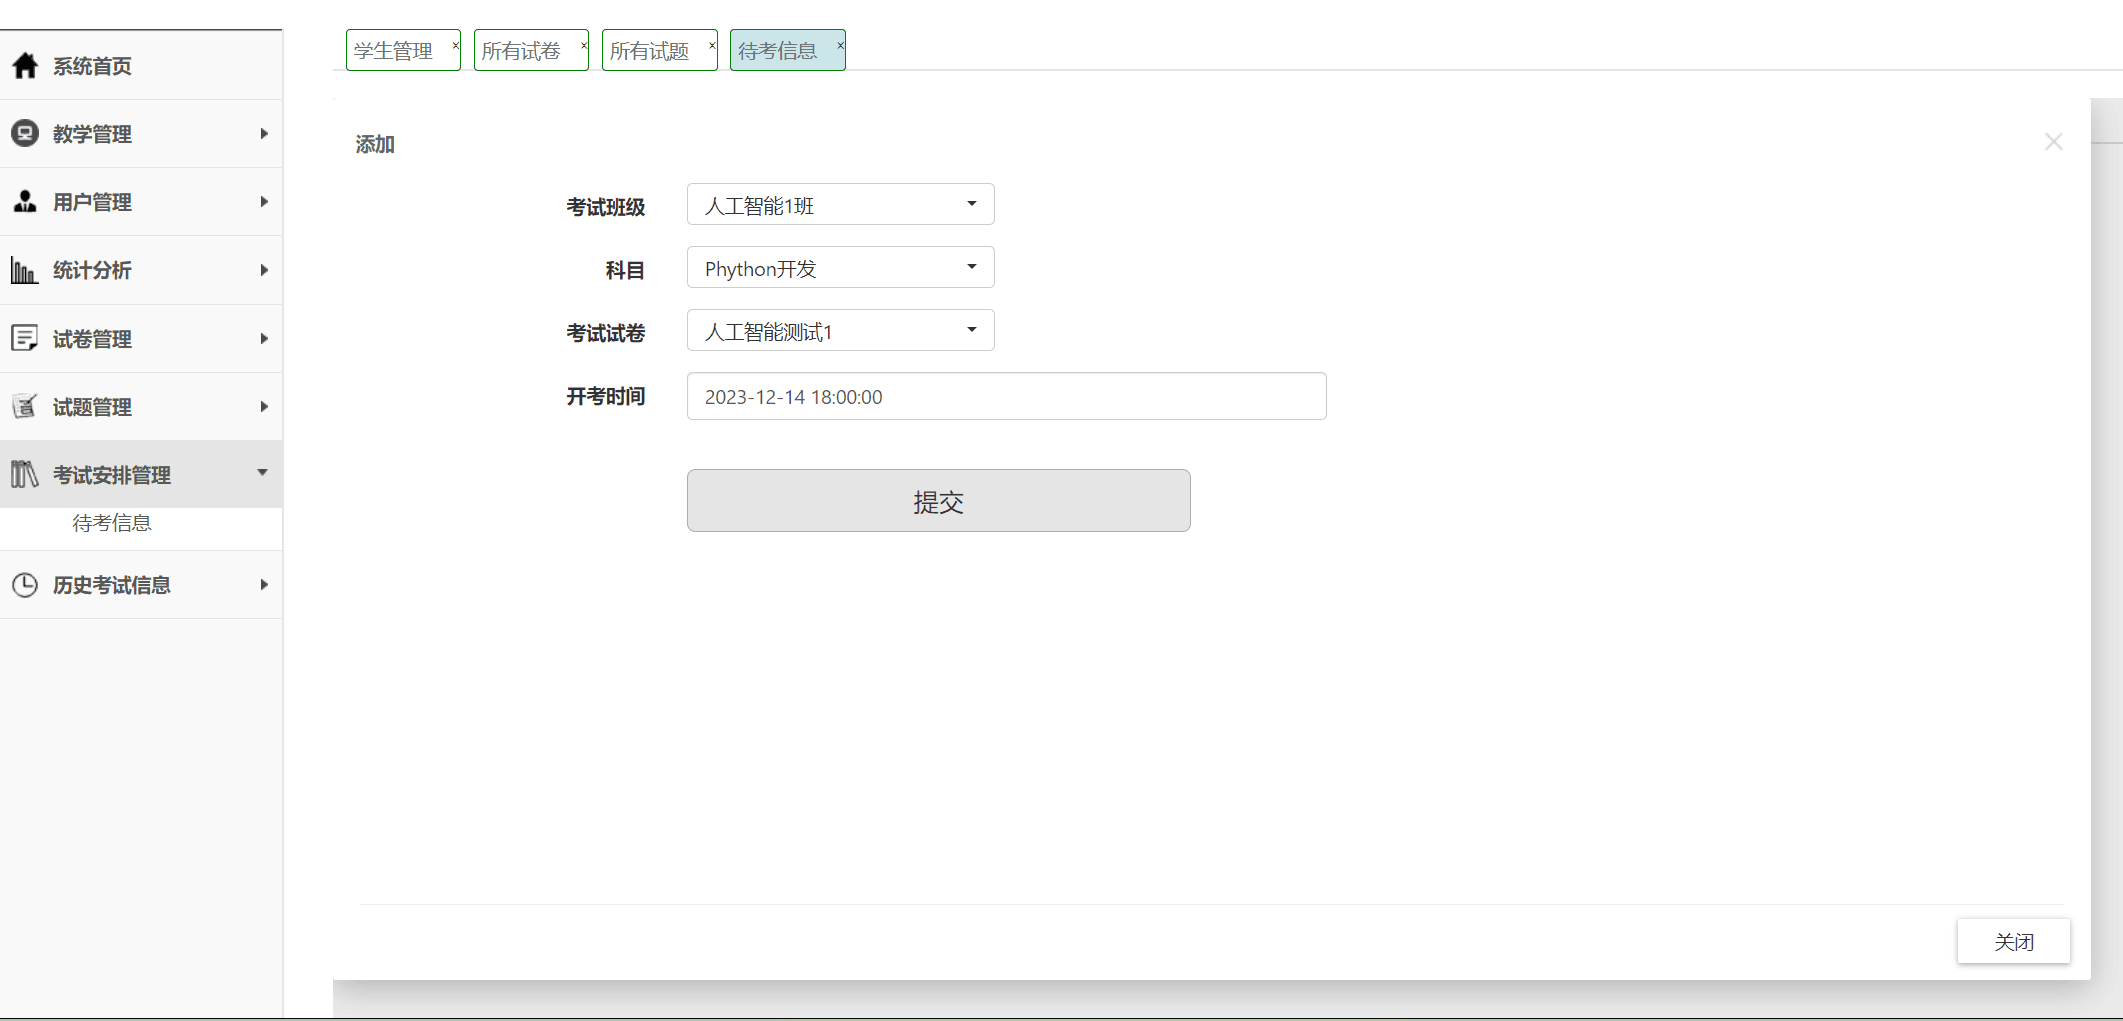The height and width of the screenshot is (1021, 2123).
Task: Click the 考试试卷 field label
Action: tap(606, 333)
